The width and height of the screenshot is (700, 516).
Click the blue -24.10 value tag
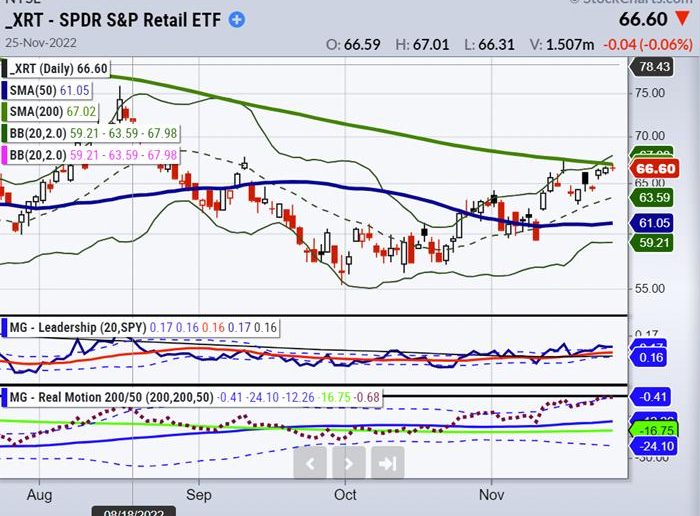click(653, 446)
